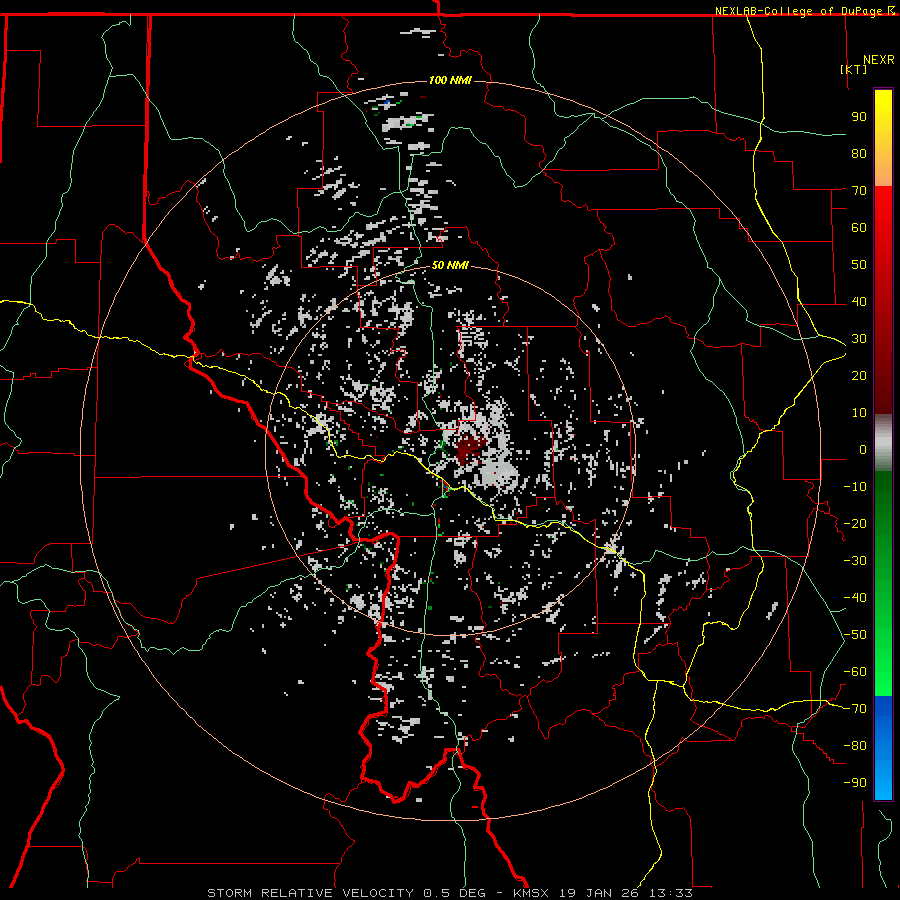Click the positive 30 scale value

[859, 339]
